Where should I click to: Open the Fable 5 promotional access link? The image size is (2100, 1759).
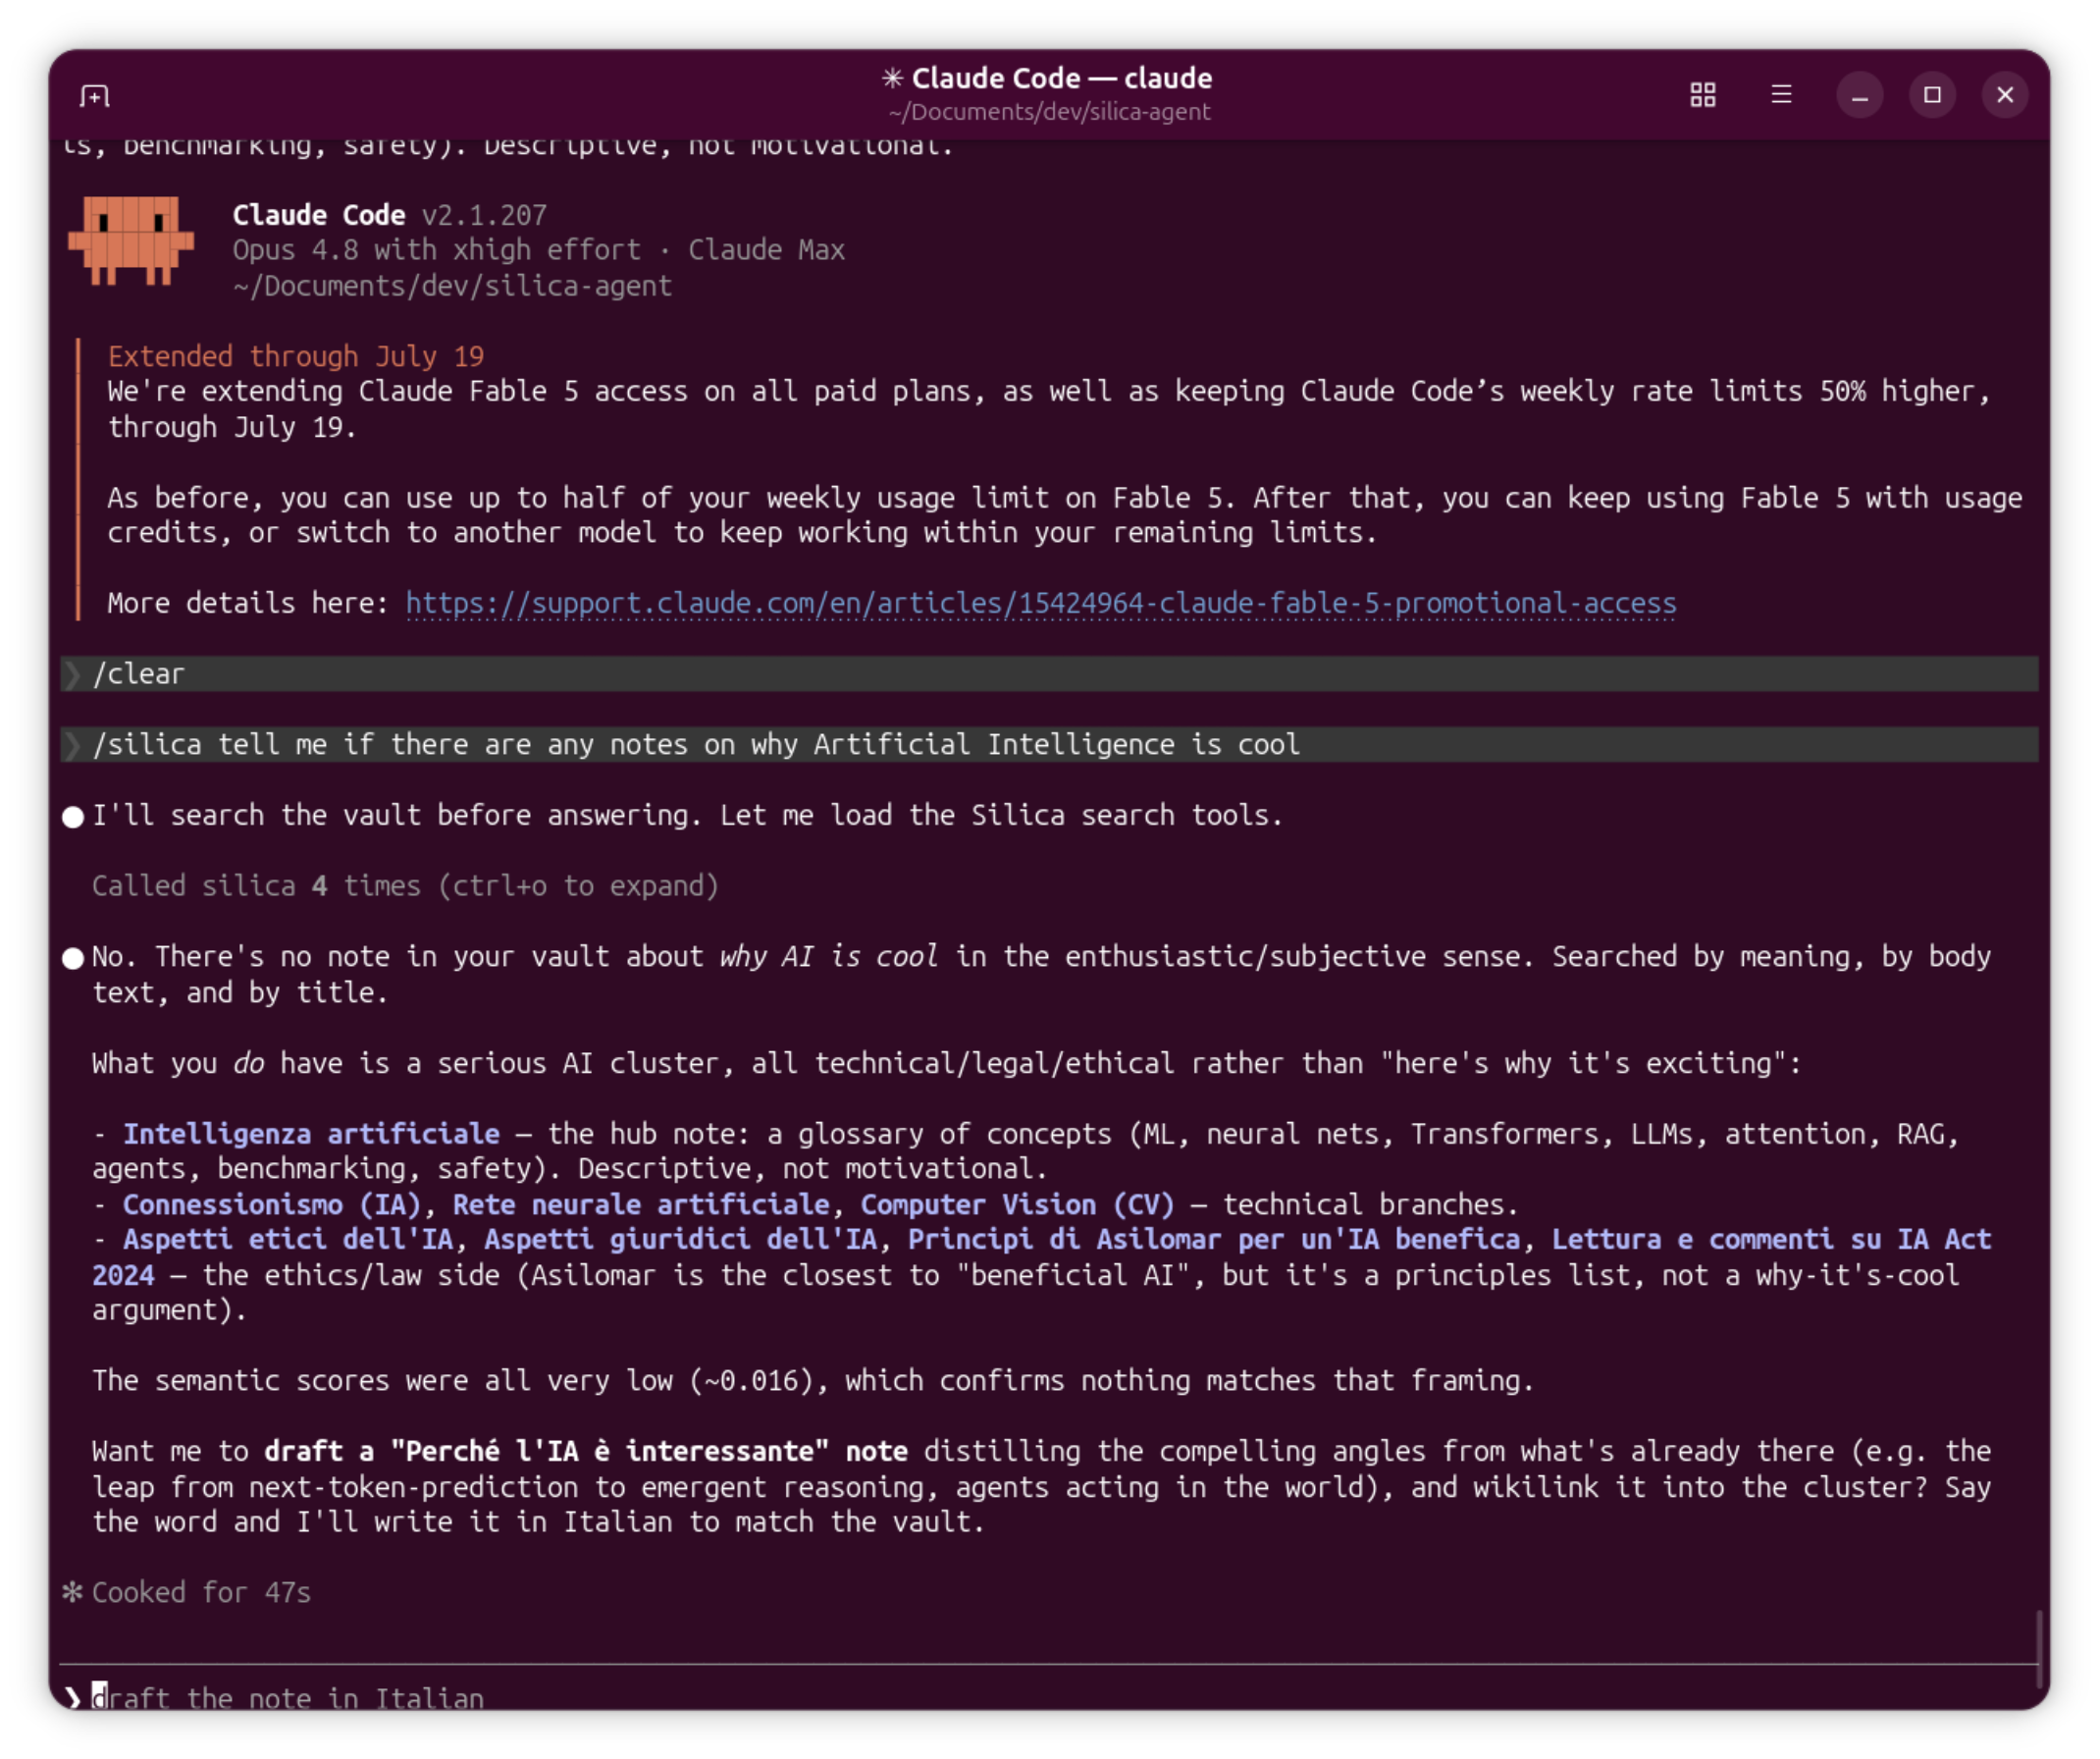(1041, 603)
